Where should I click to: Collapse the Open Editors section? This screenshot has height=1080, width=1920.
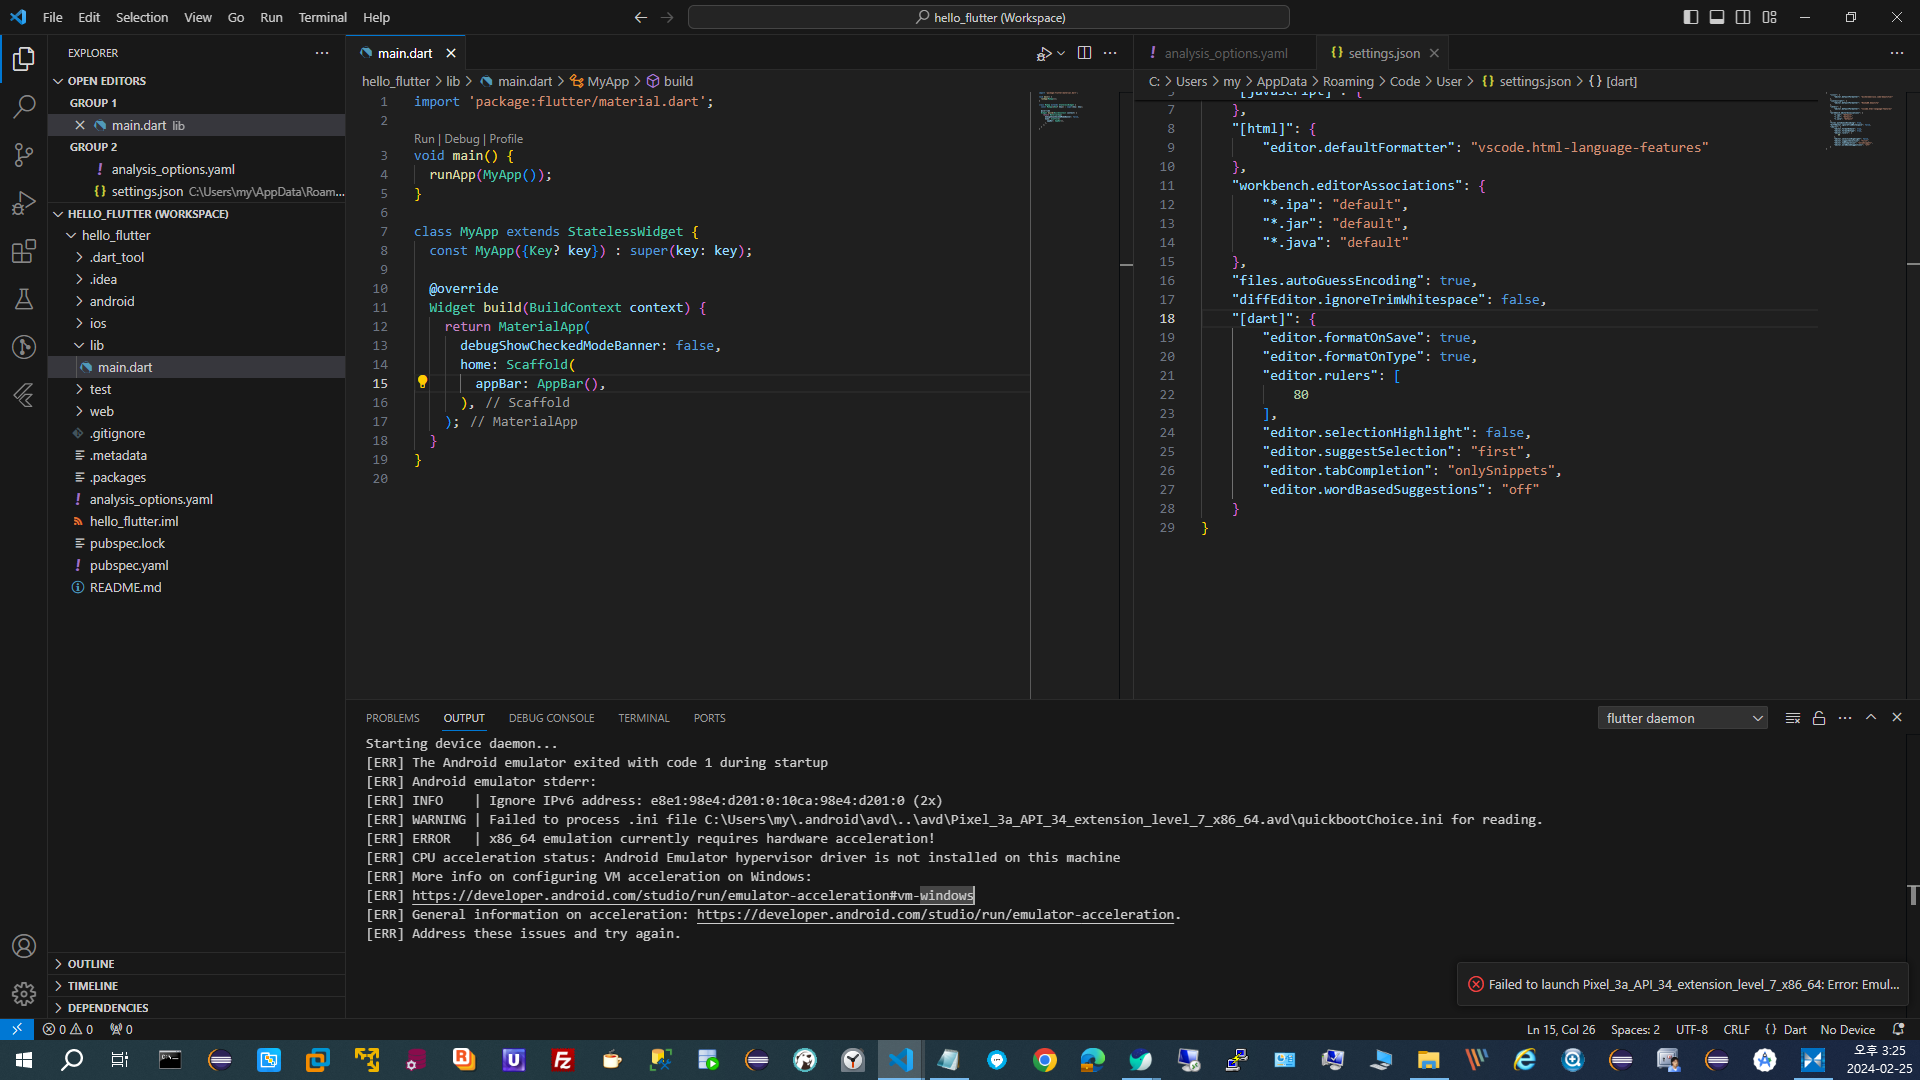click(196, 81)
